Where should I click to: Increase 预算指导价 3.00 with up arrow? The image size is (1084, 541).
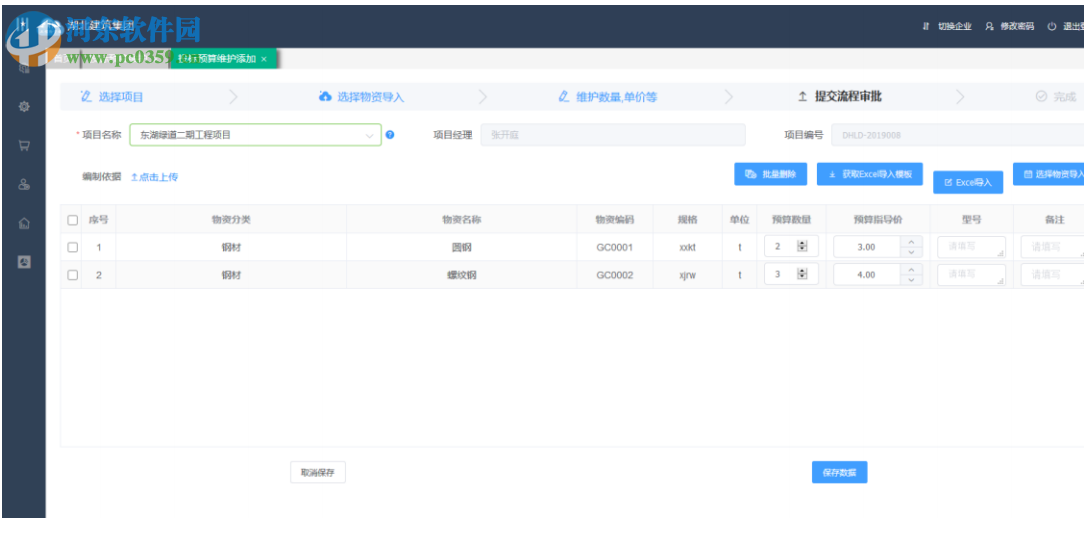pos(911,242)
